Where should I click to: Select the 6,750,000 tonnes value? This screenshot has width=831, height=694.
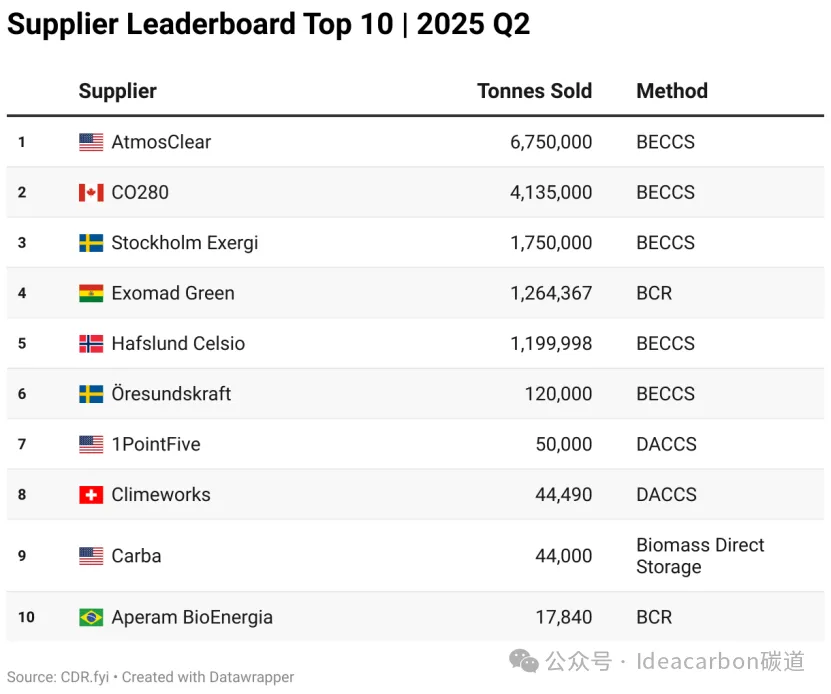pyautogui.click(x=551, y=142)
